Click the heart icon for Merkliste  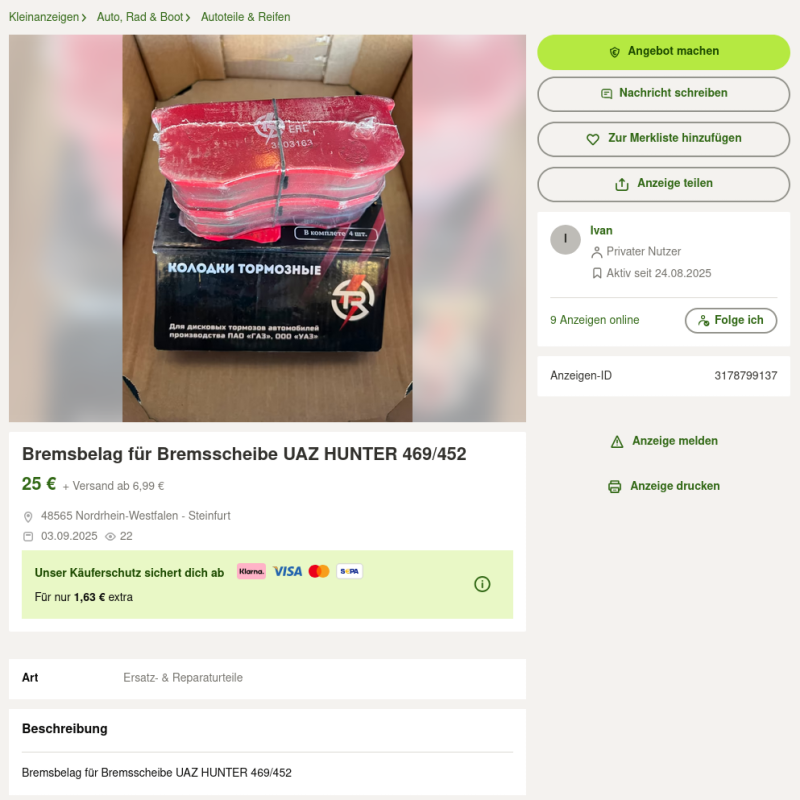tap(592, 139)
